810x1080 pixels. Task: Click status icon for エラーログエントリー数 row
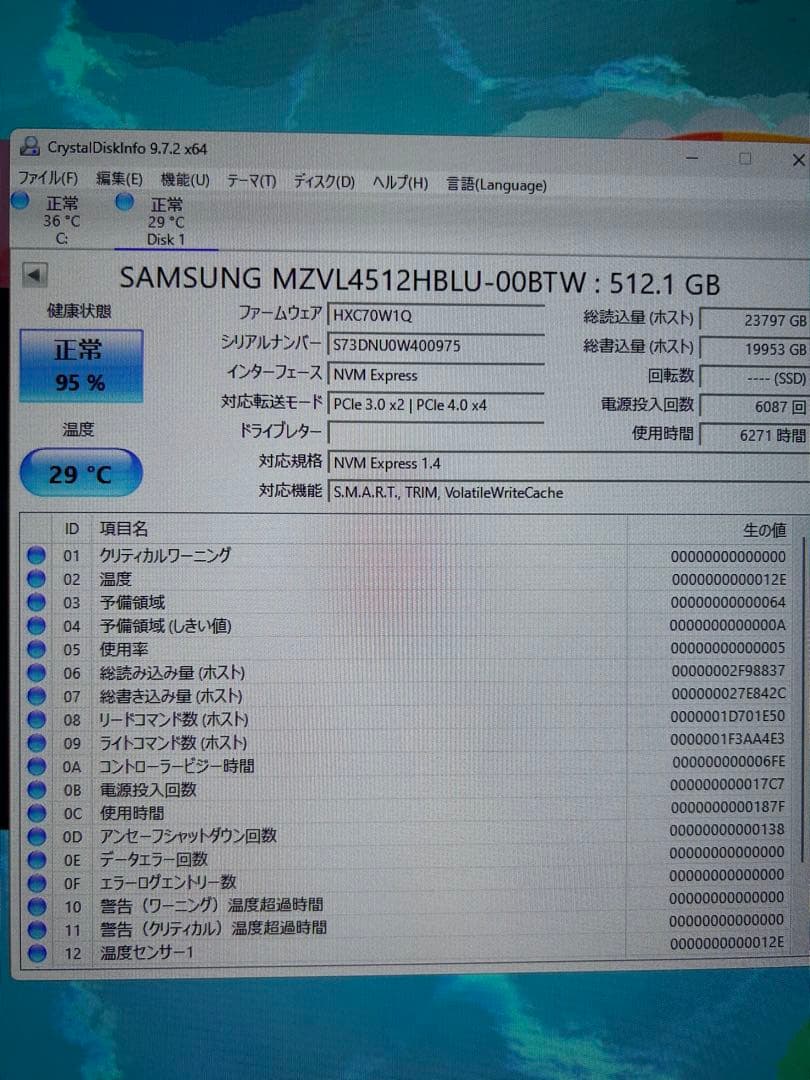[x=37, y=883]
